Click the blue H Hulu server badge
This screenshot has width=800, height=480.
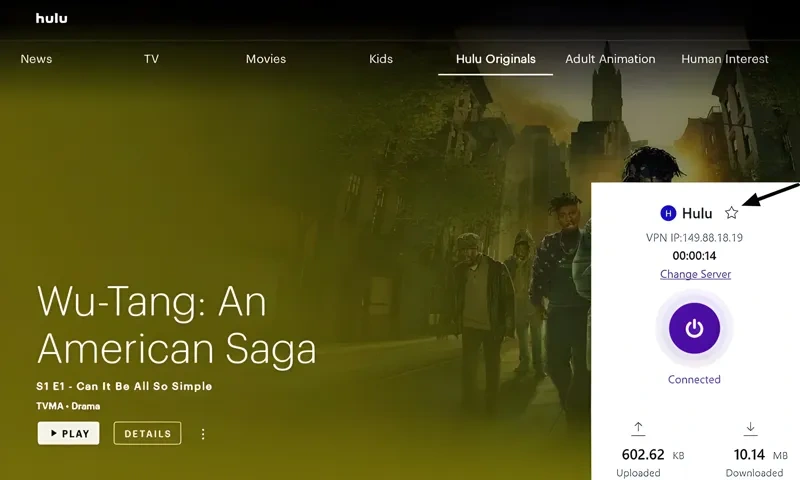(668, 213)
